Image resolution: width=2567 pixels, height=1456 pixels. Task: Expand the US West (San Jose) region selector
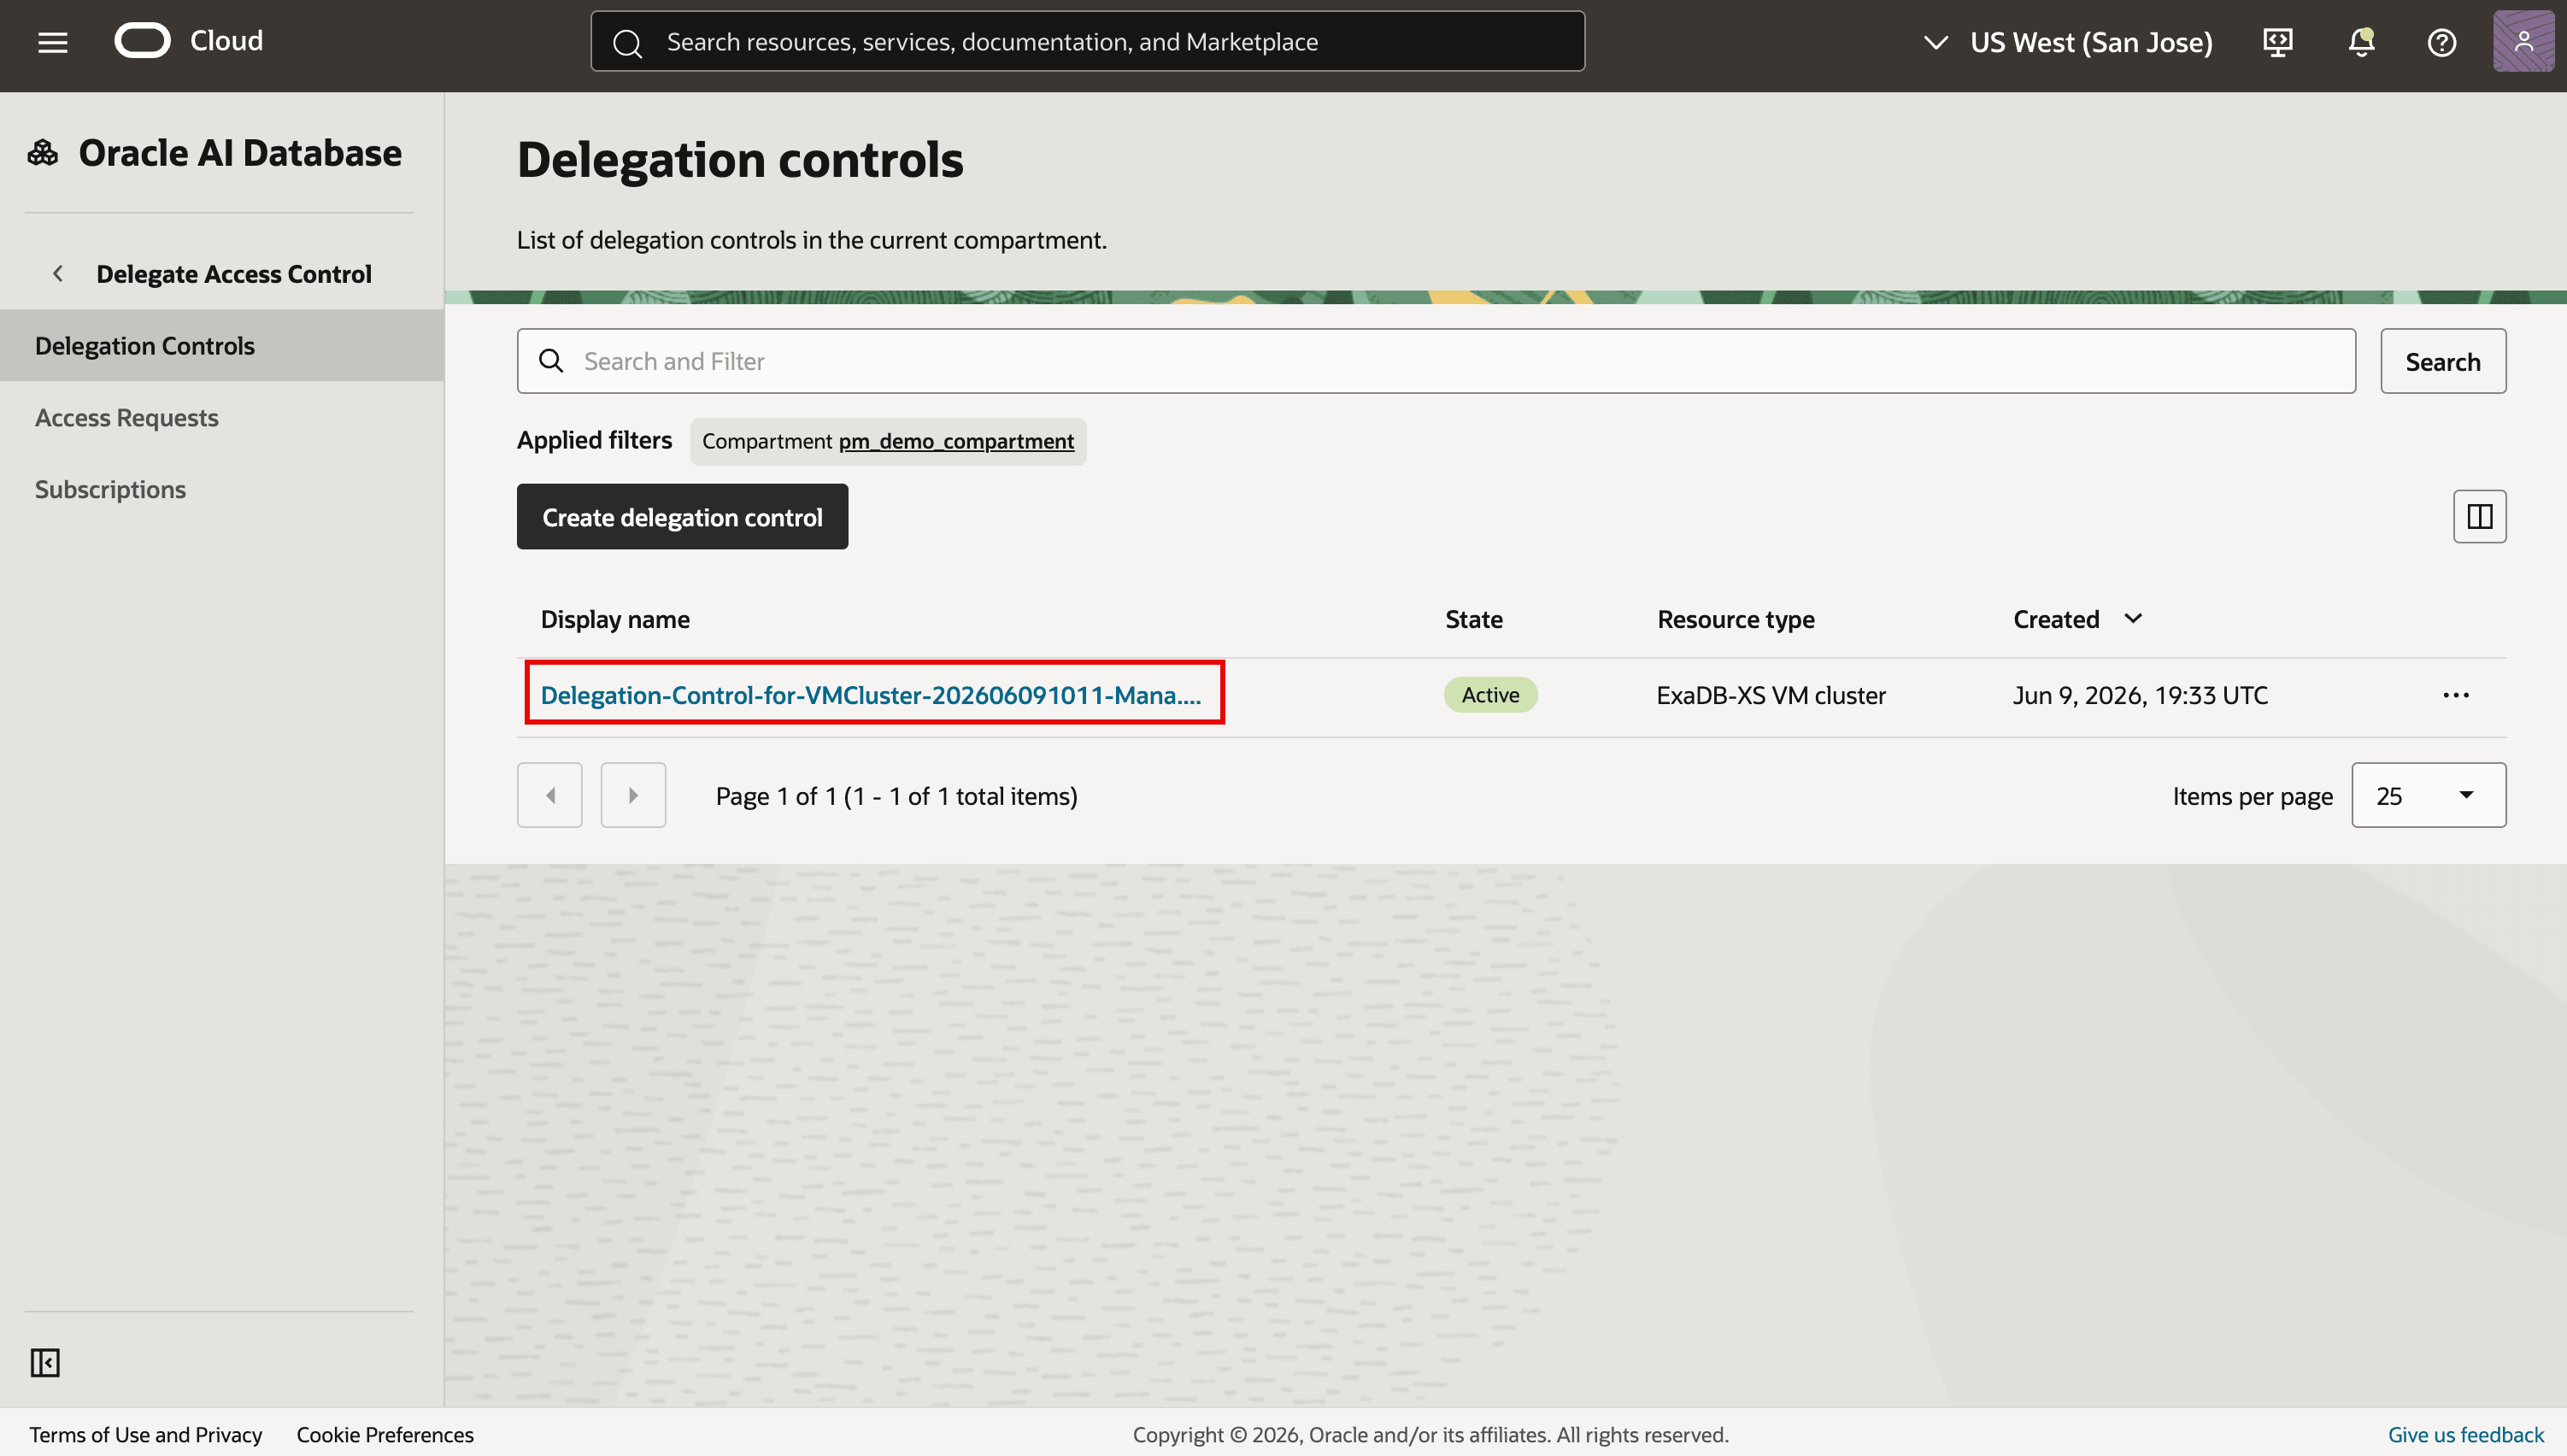click(x=2067, y=42)
